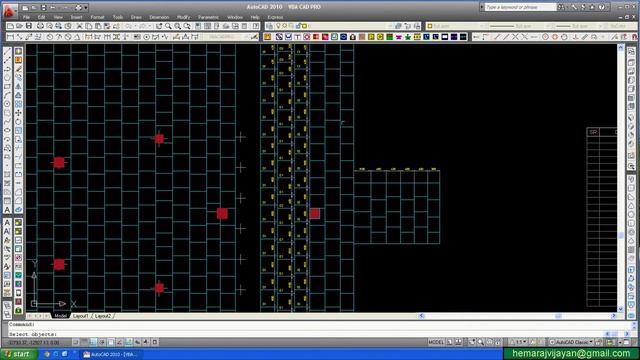The image size is (640, 360).
Task: Select the Center Mark dimension tool
Action: coord(146,37)
